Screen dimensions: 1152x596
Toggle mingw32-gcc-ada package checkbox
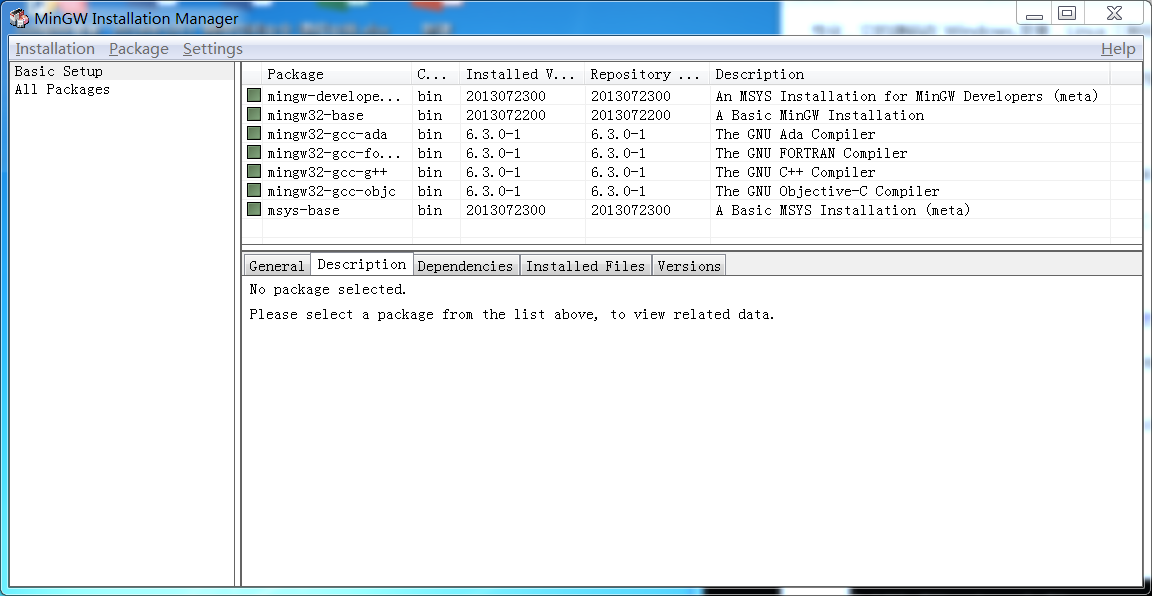(x=253, y=134)
